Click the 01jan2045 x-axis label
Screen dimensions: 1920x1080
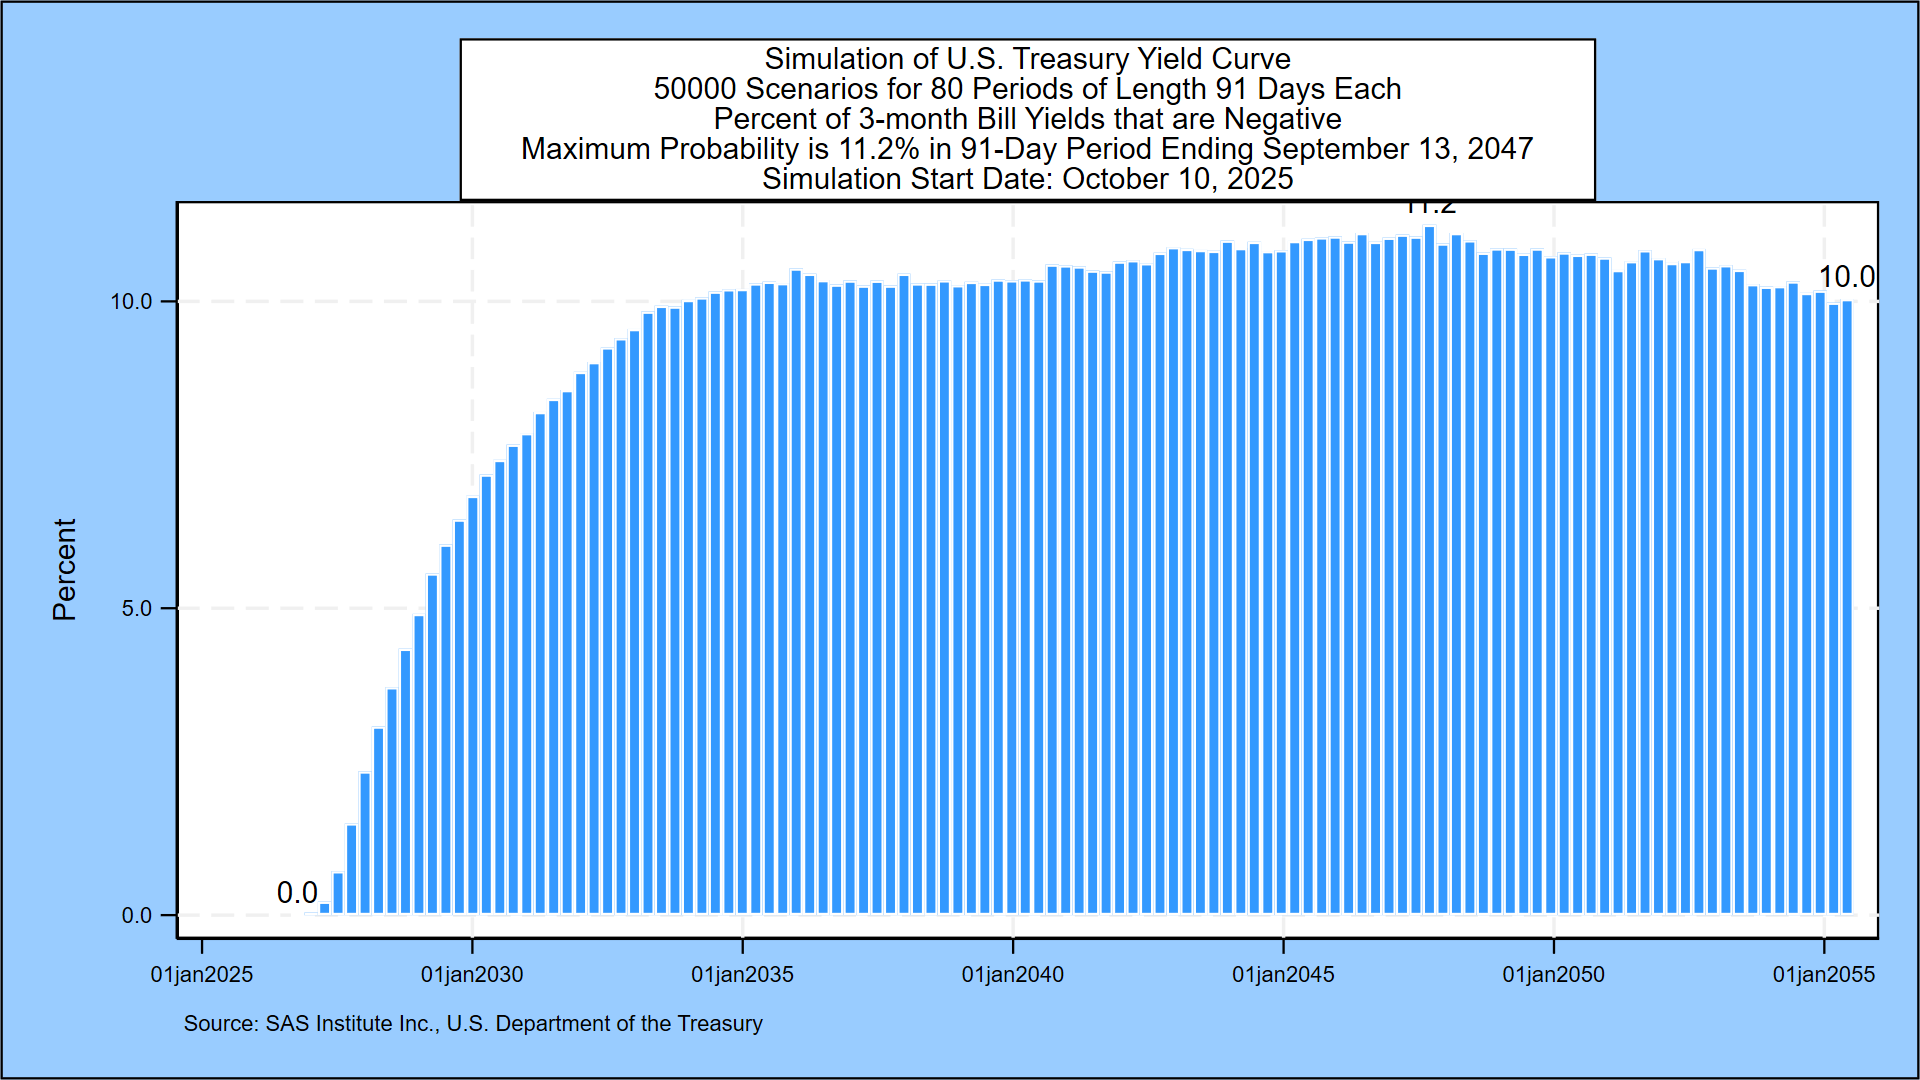[x=1283, y=974]
